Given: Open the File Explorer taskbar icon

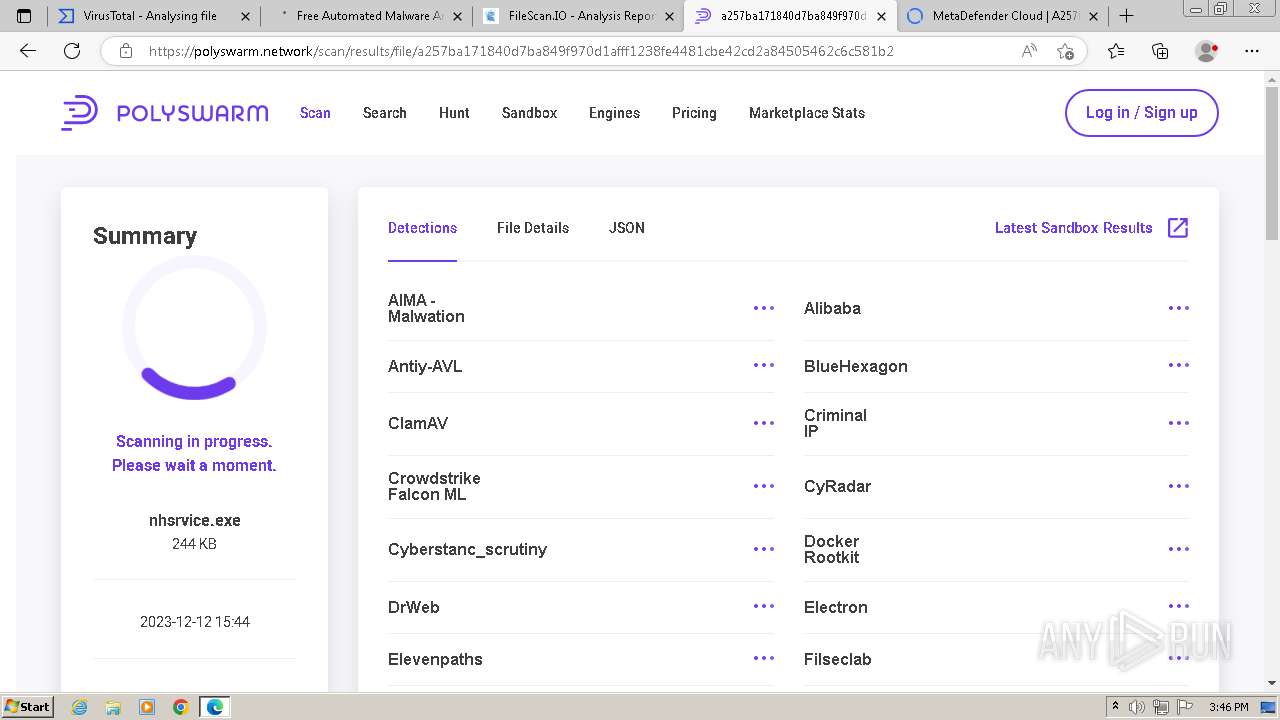Looking at the screenshot, I should tap(113, 707).
